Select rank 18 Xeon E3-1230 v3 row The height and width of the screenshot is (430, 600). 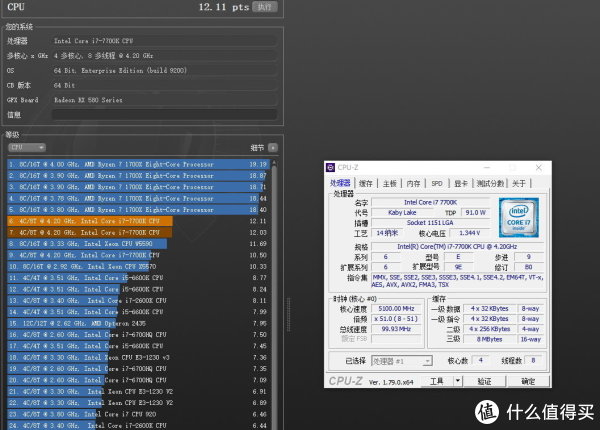tap(139, 357)
